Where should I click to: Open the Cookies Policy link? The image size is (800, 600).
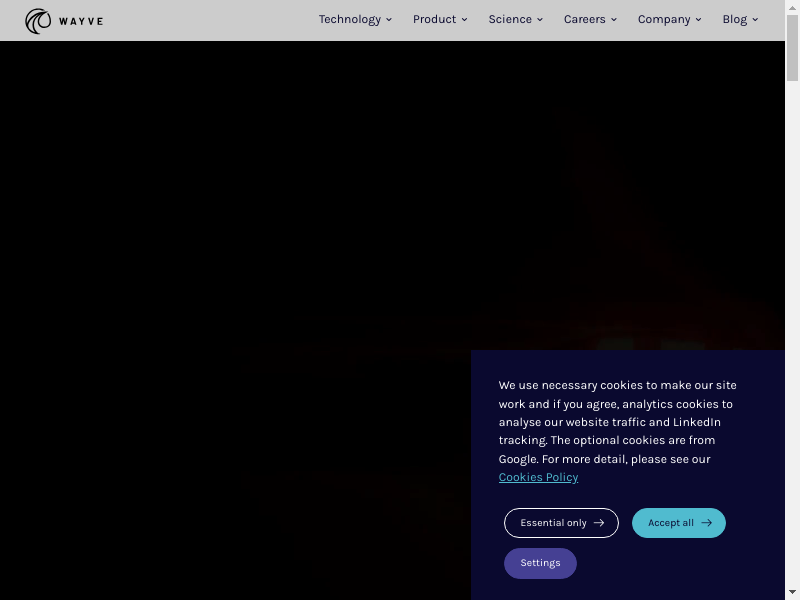tap(538, 477)
